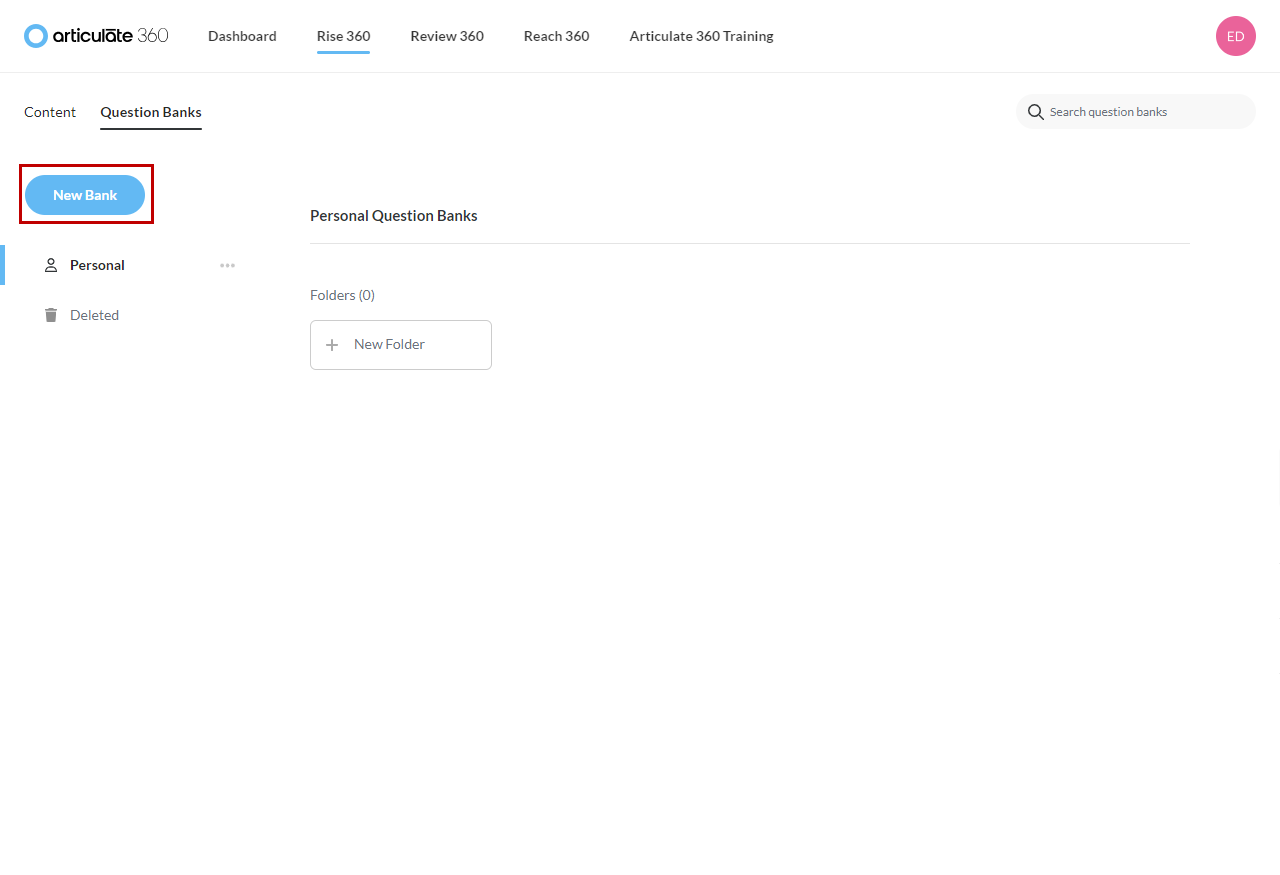Switch to the Content tab
The height and width of the screenshot is (875, 1280).
tap(50, 112)
